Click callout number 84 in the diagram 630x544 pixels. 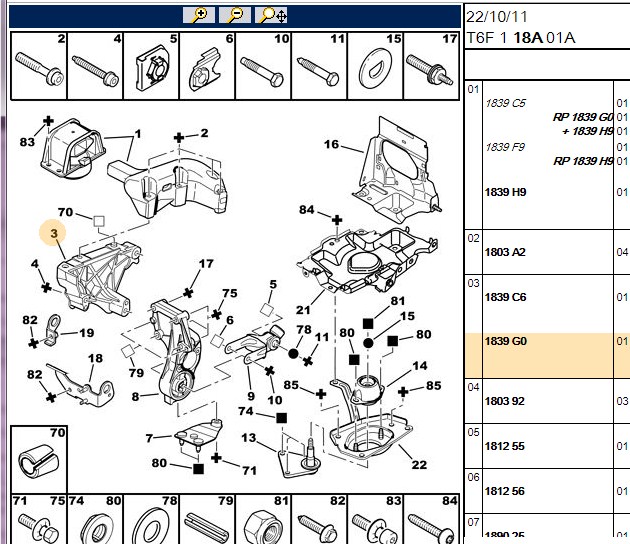tap(307, 210)
